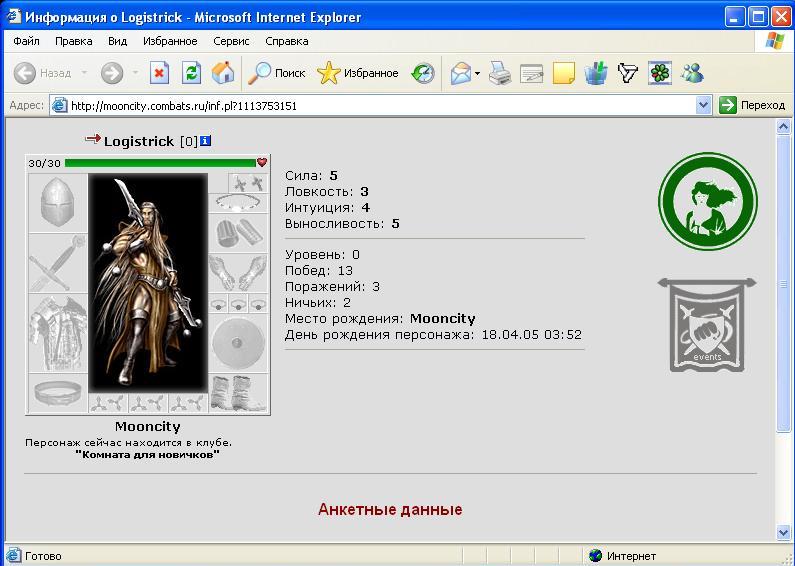795x566 pixels.
Task: Open the Справка menu
Action: (286, 41)
